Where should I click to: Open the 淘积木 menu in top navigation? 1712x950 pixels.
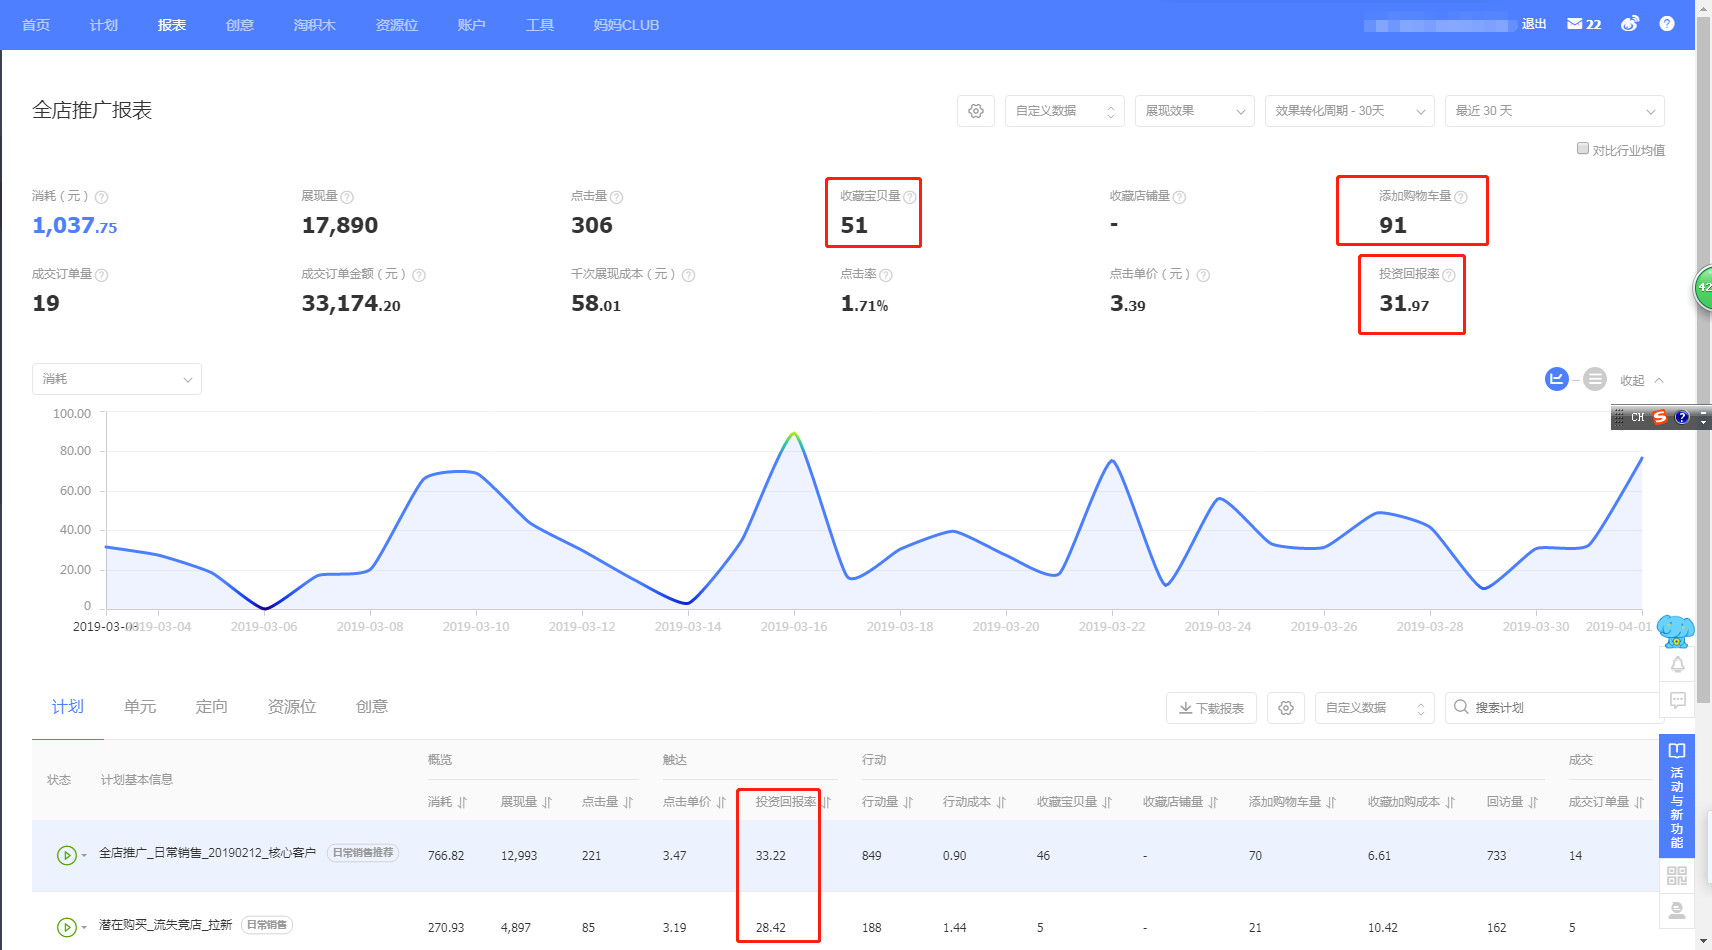point(314,25)
